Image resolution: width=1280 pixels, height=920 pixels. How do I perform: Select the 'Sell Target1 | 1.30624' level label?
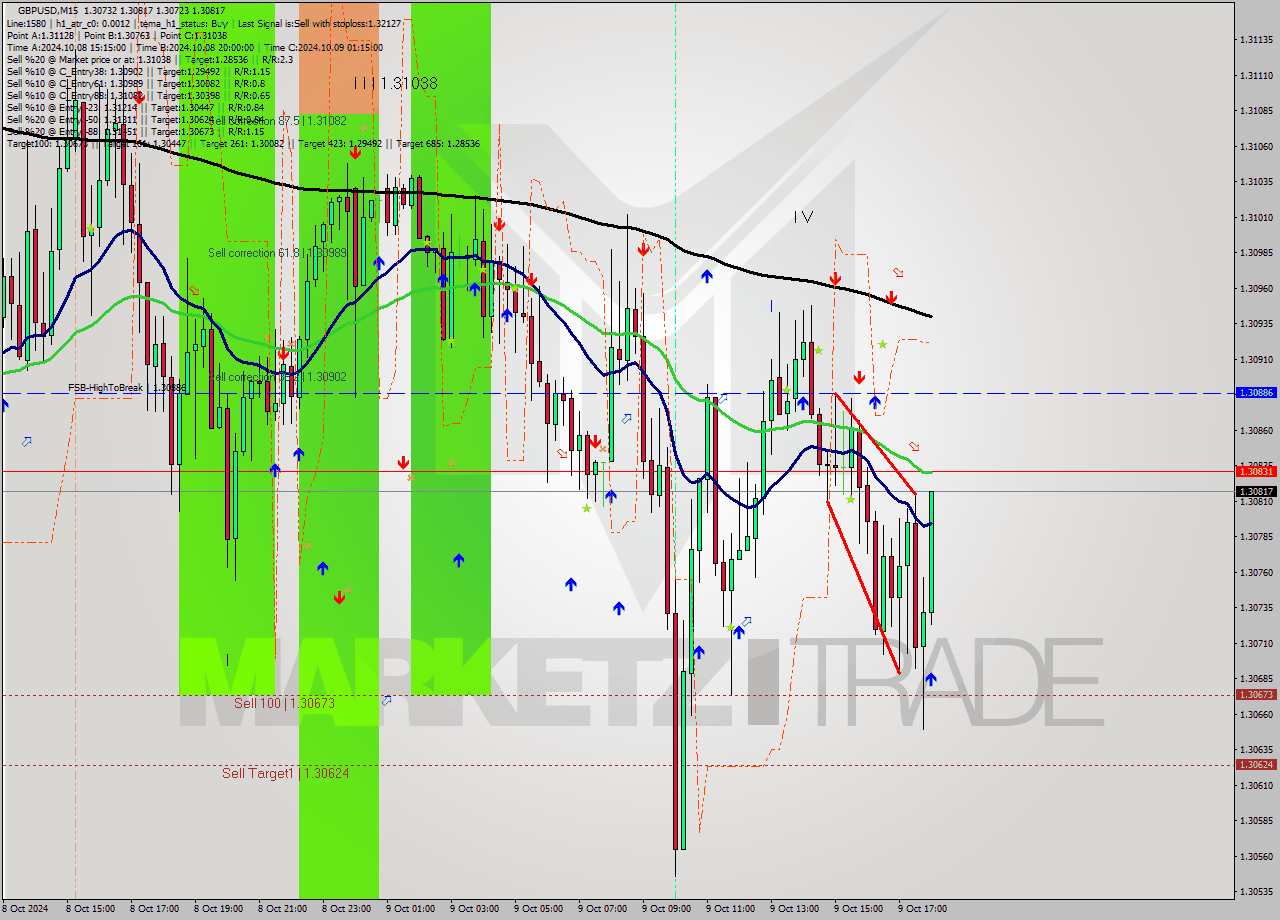coord(285,773)
